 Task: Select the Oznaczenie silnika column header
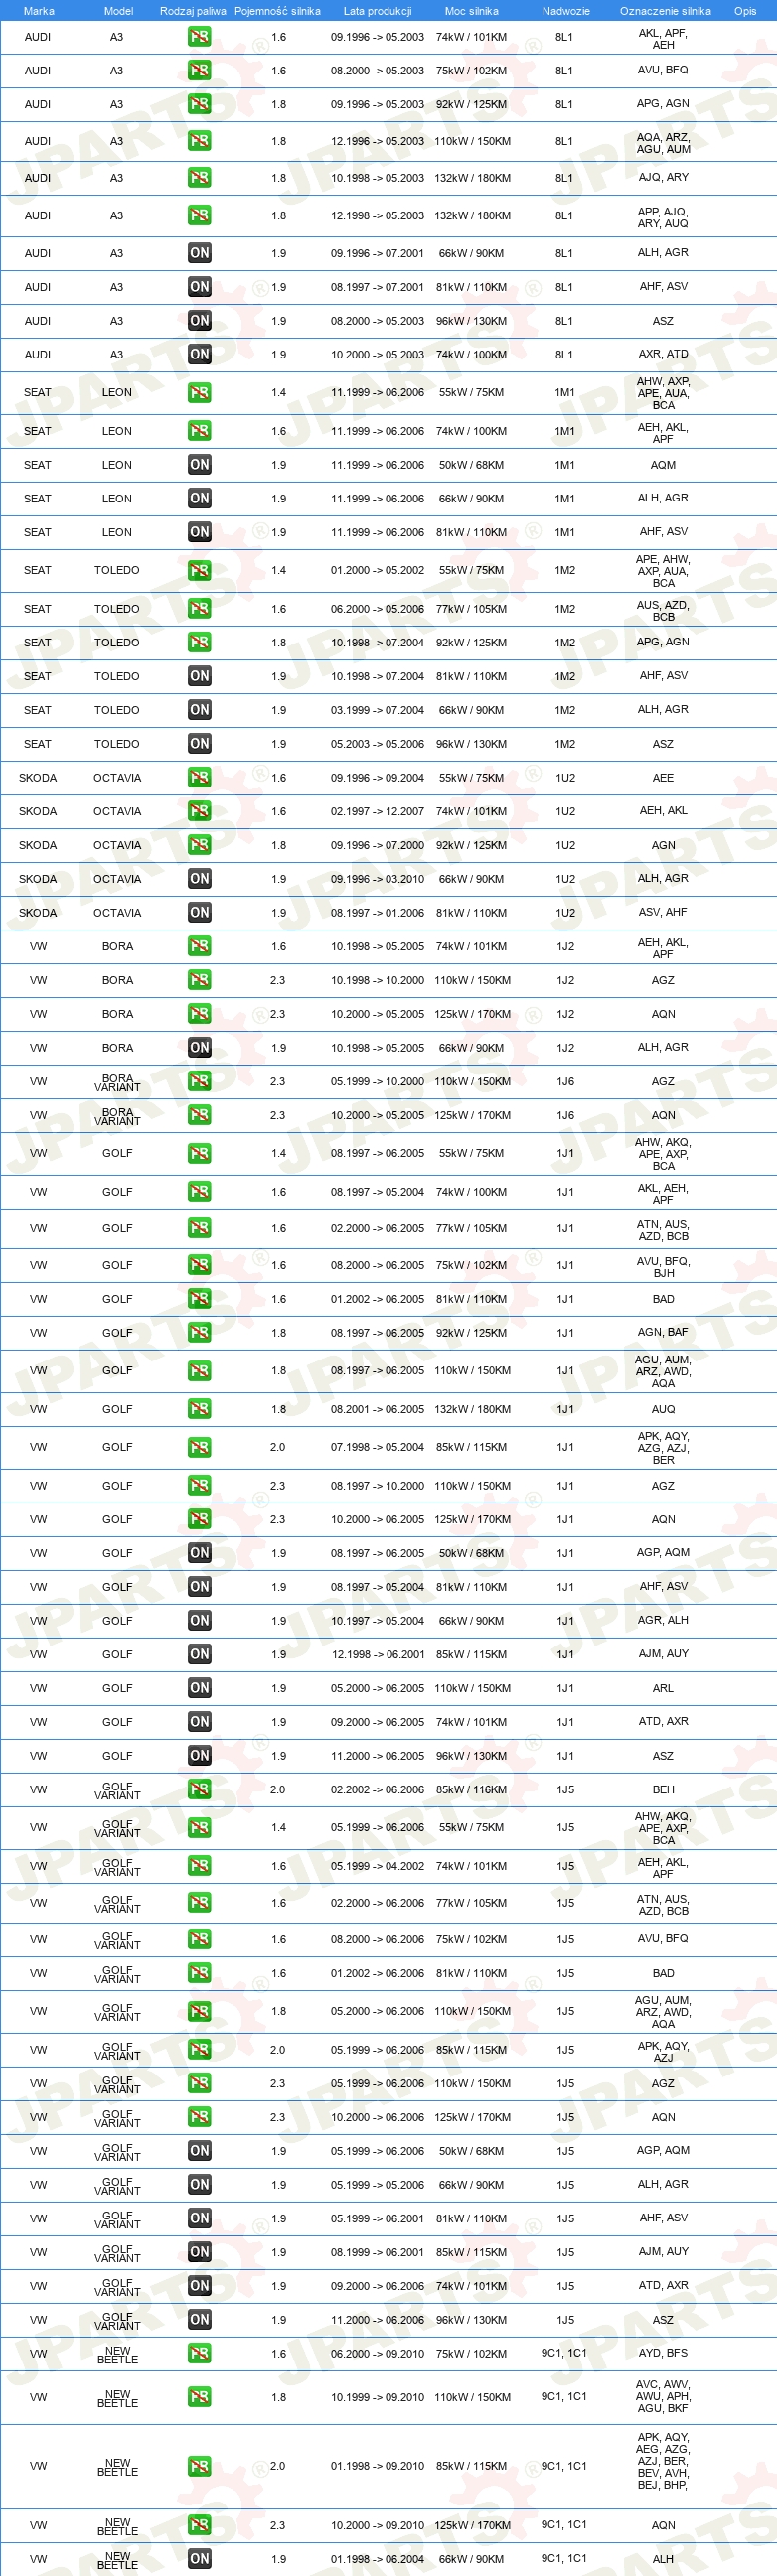click(665, 11)
